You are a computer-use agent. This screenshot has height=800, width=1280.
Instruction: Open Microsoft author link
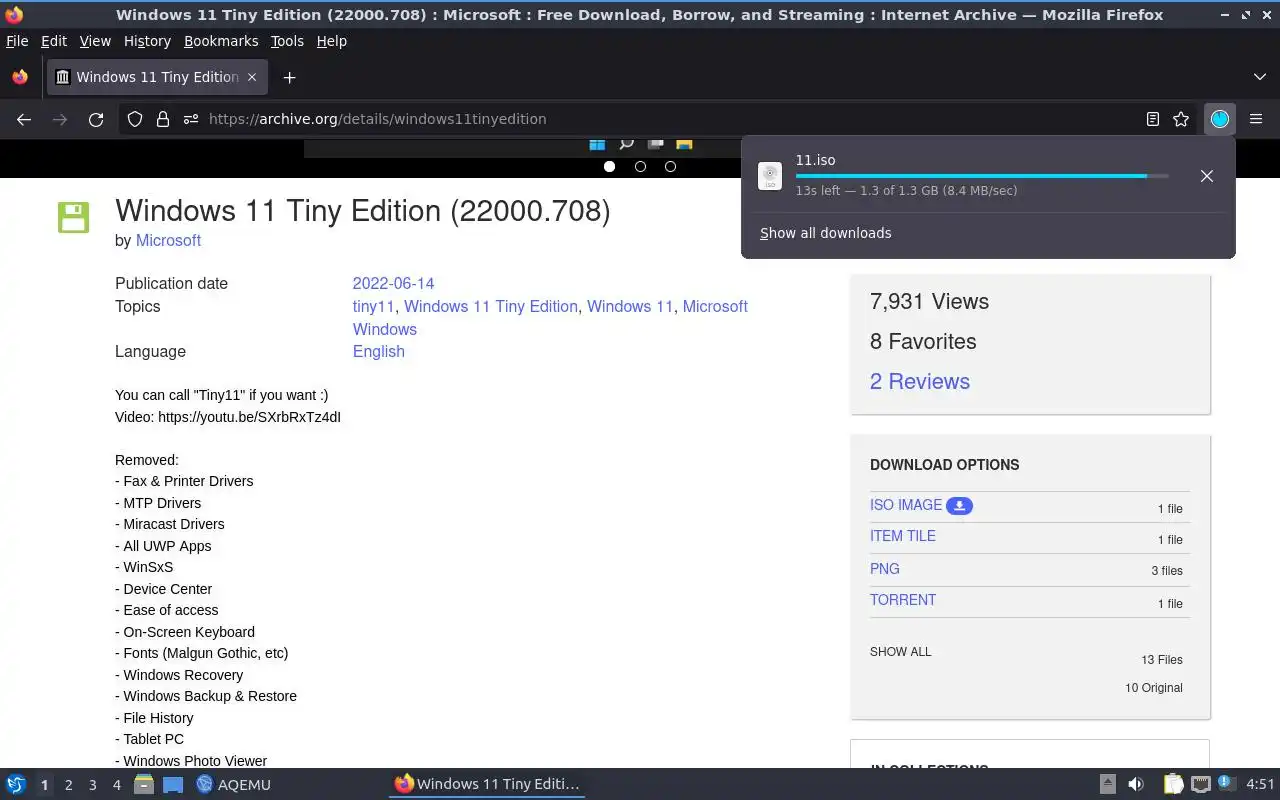click(168, 240)
